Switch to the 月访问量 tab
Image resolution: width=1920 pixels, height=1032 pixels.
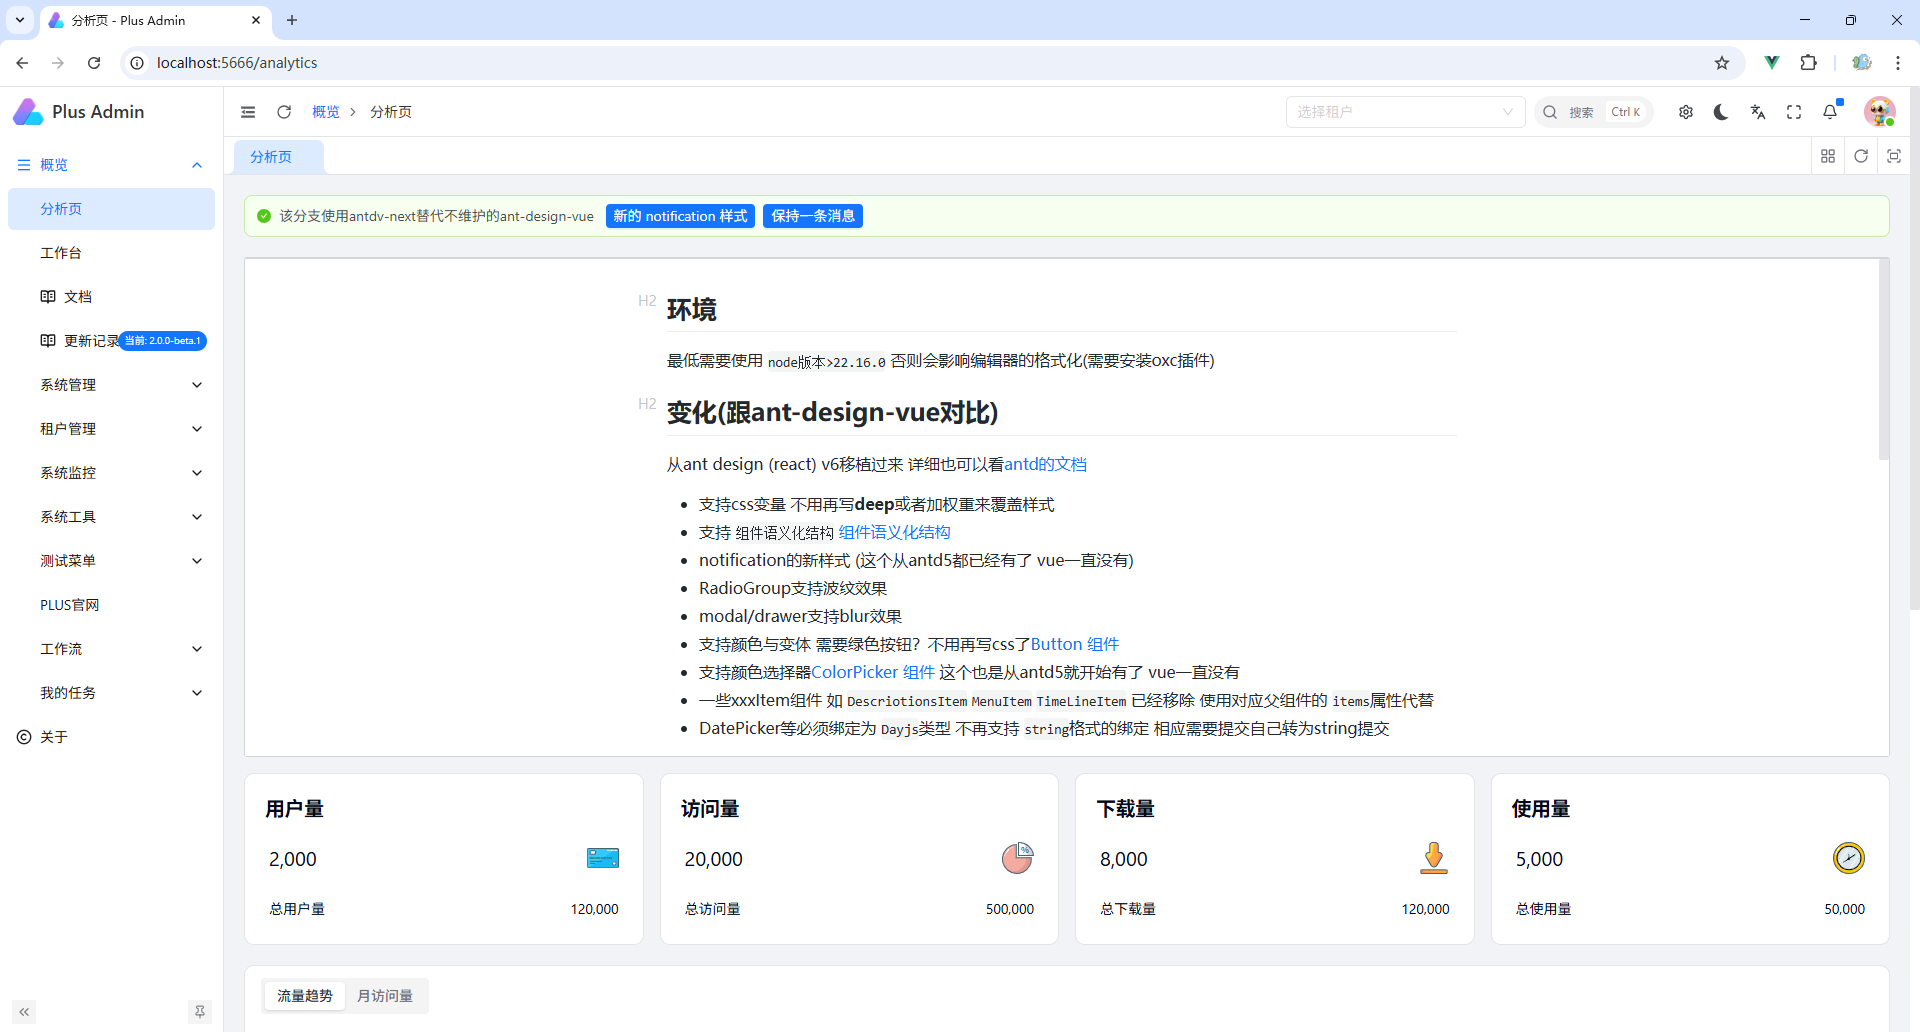click(x=385, y=995)
